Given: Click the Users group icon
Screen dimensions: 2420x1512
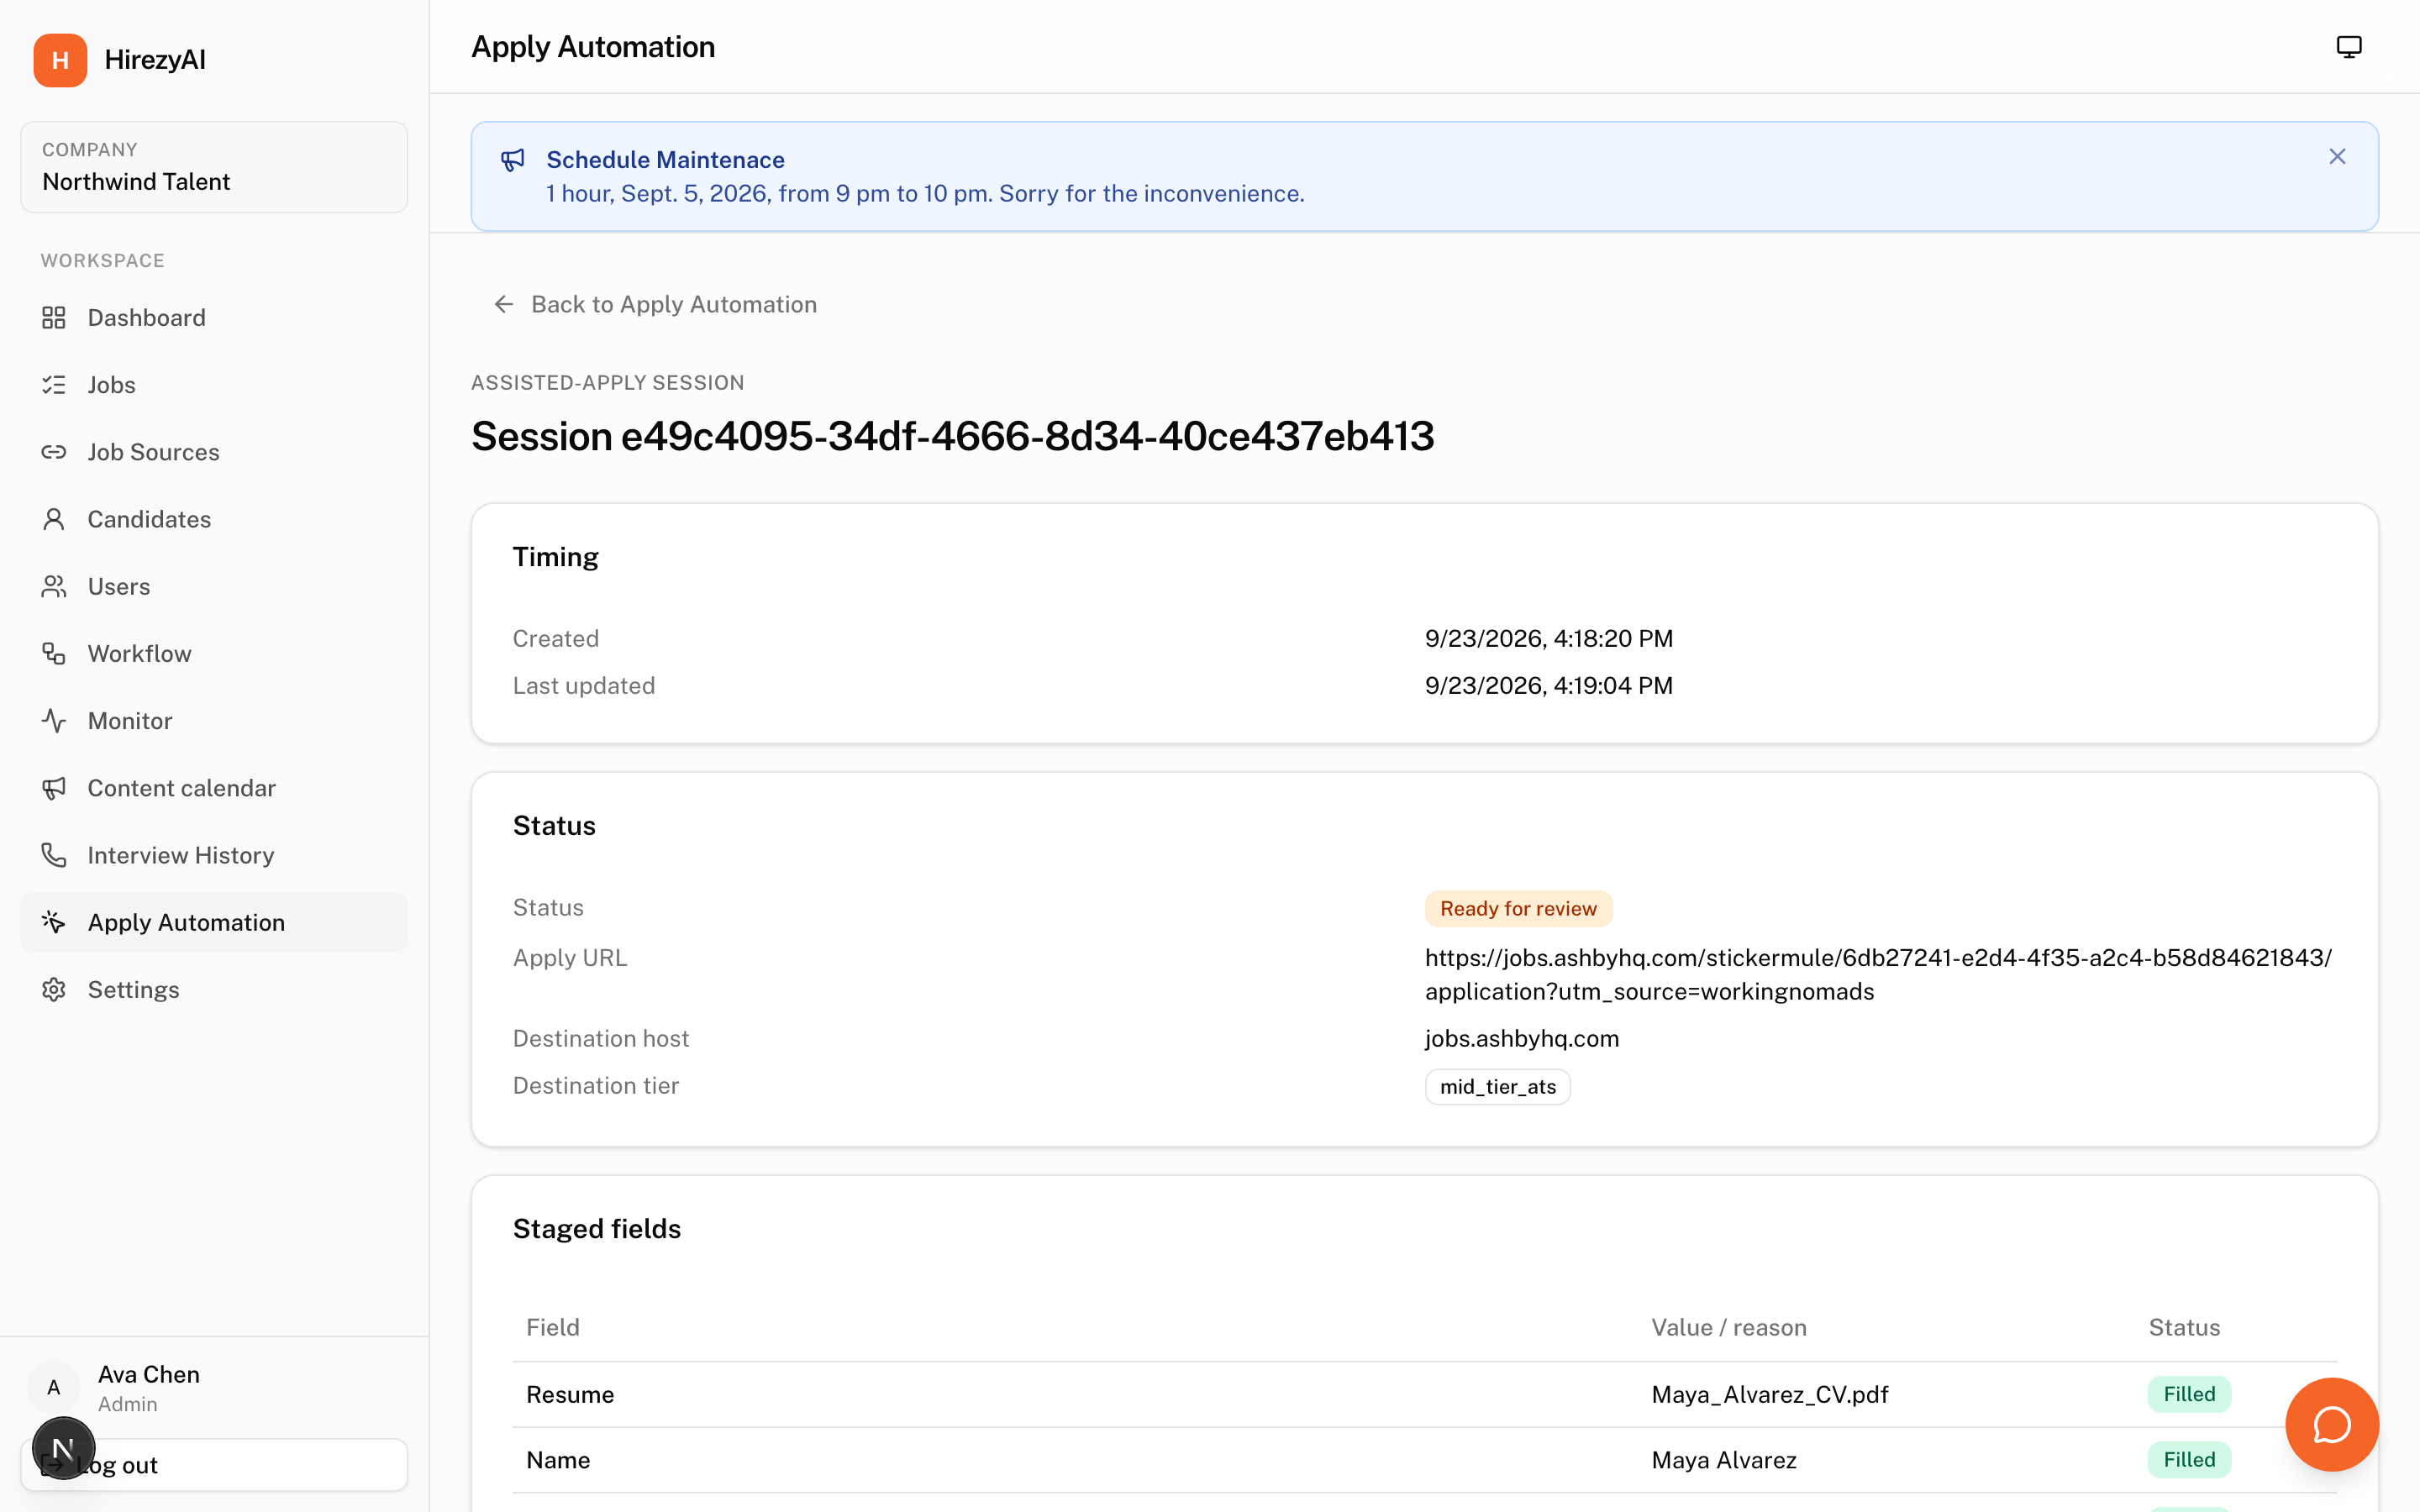Looking at the screenshot, I should 54,586.
